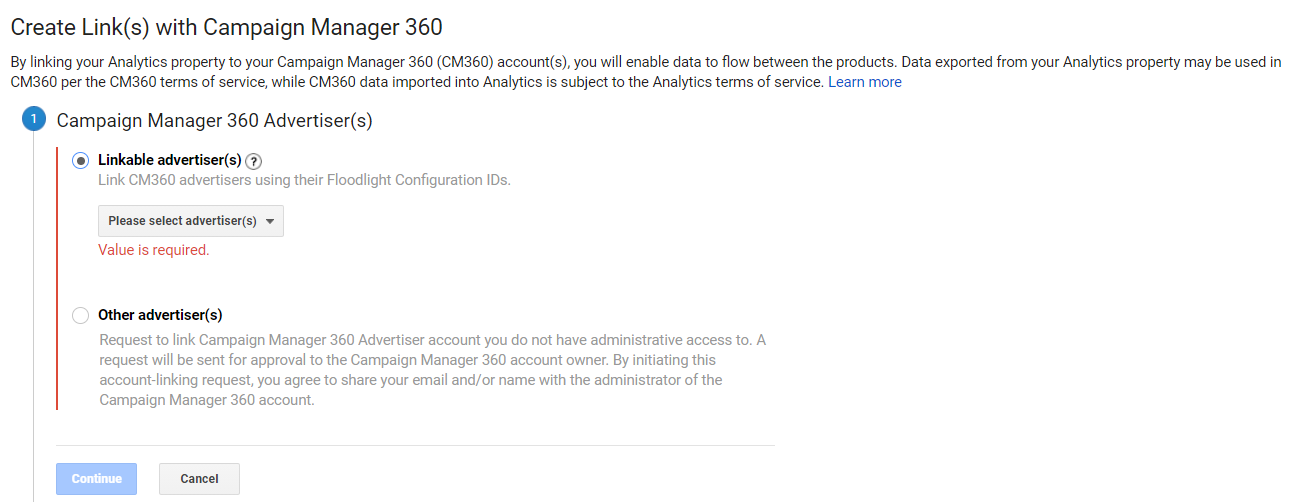1304x502 pixels.
Task: Click the Floodlight Configuration IDs description text
Action: point(304,180)
